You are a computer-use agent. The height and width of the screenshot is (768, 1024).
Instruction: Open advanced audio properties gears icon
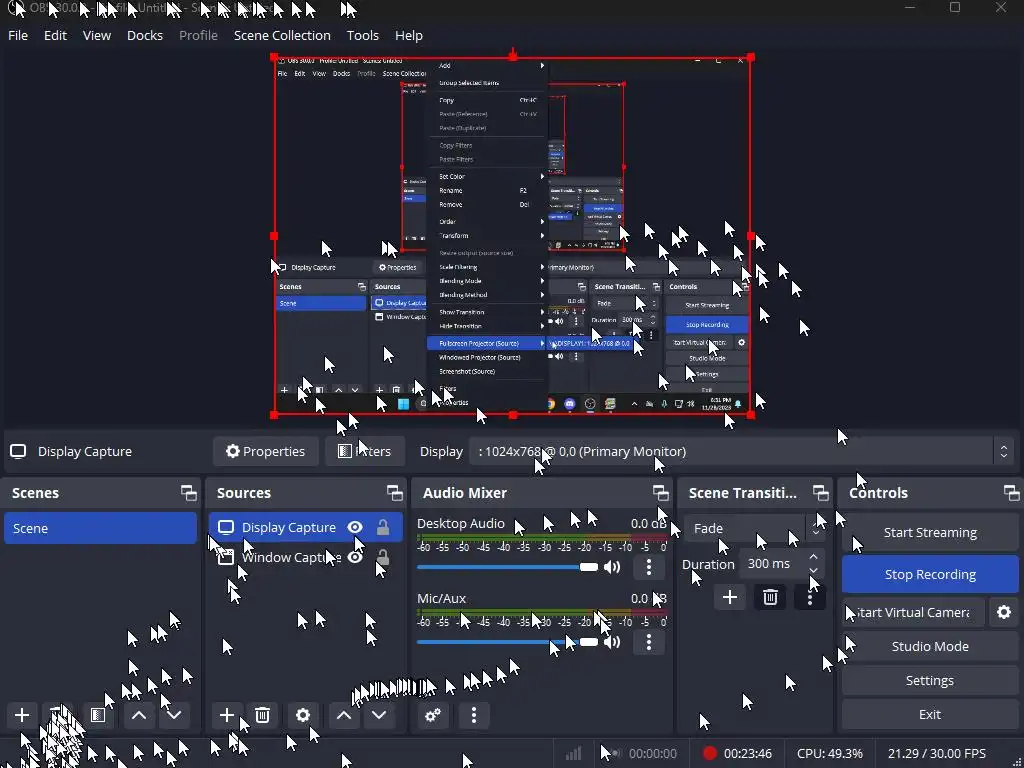(433, 715)
